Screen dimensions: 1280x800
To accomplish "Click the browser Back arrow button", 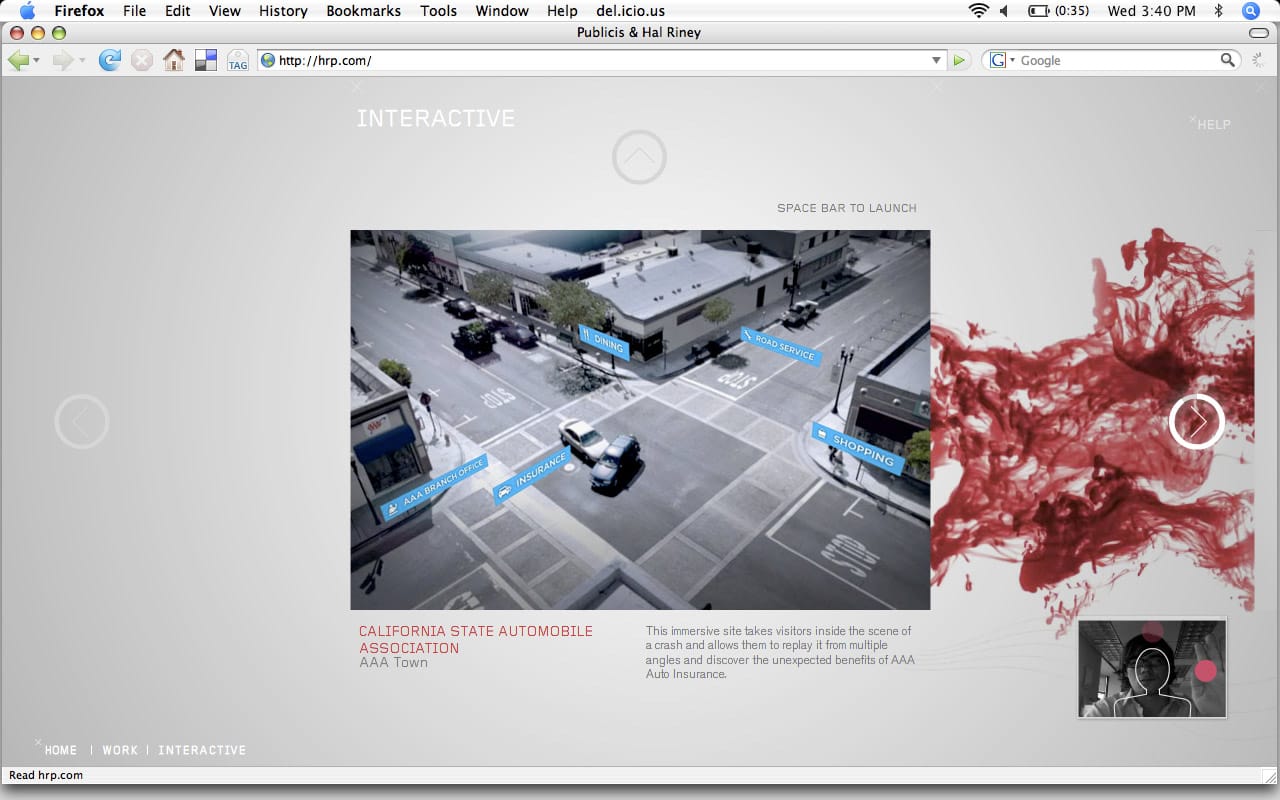I will pyautogui.click(x=18, y=61).
